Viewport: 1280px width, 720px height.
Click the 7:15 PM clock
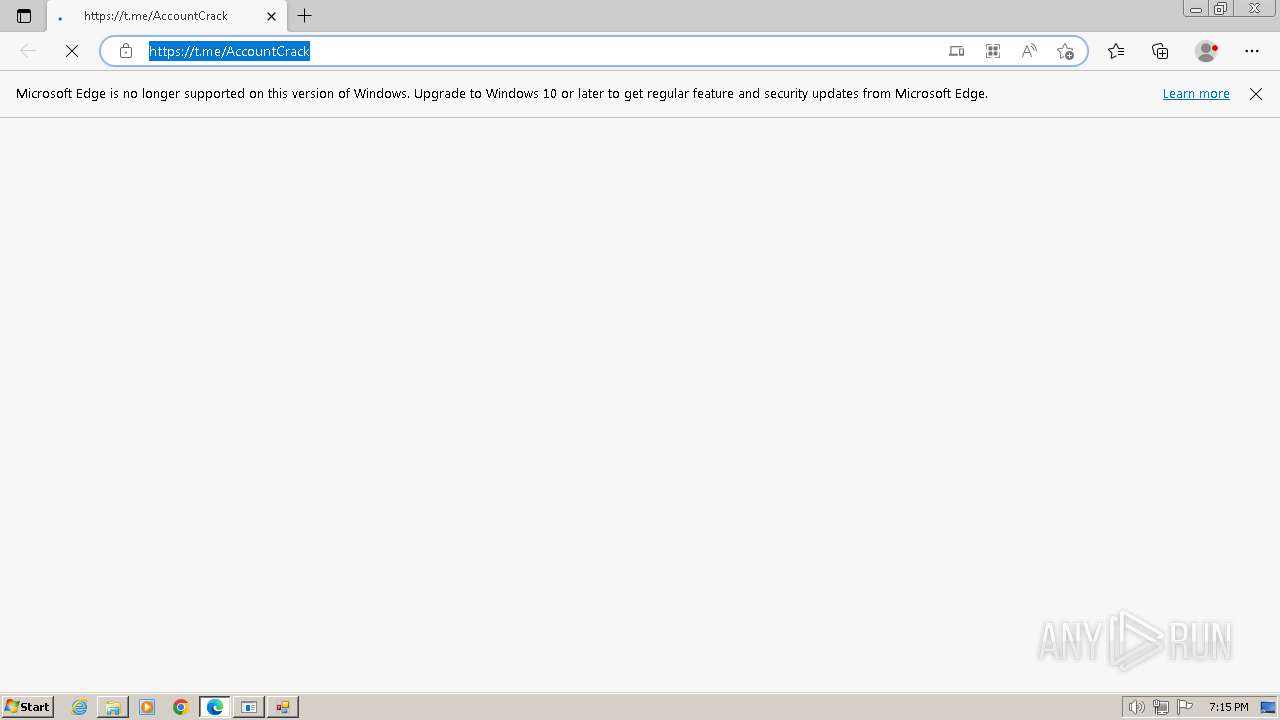(1228, 707)
